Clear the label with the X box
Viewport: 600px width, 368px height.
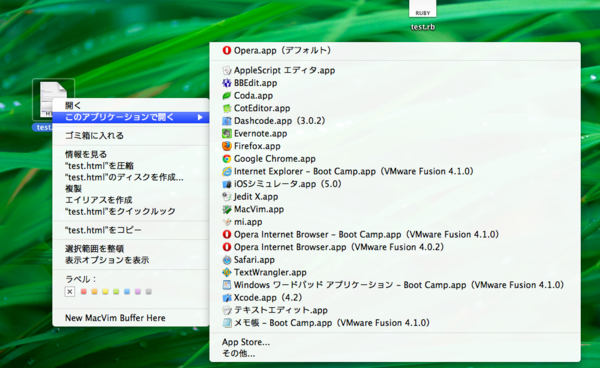(70, 292)
